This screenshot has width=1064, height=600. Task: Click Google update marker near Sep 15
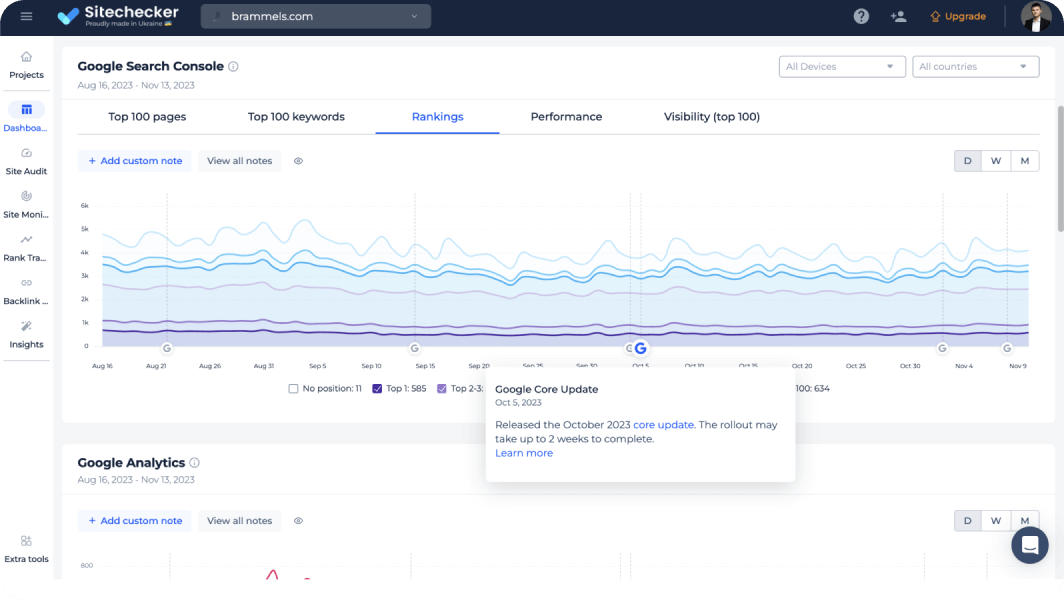pos(415,348)
